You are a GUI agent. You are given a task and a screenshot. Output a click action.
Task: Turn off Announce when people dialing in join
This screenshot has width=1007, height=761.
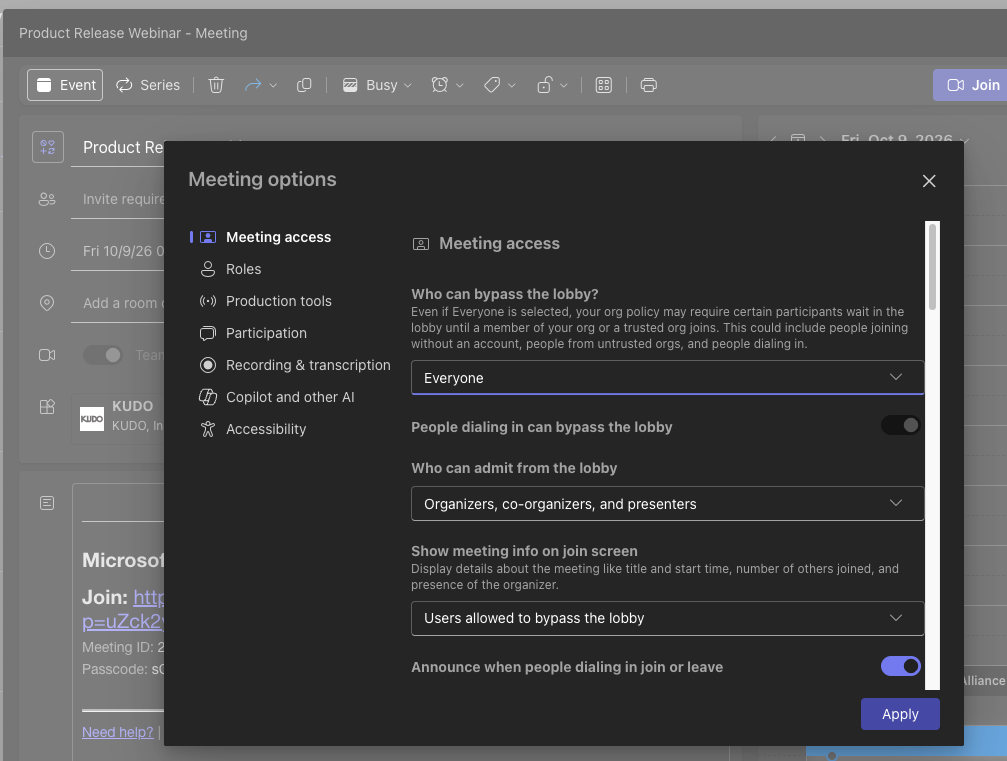click(x=900, y=667)
